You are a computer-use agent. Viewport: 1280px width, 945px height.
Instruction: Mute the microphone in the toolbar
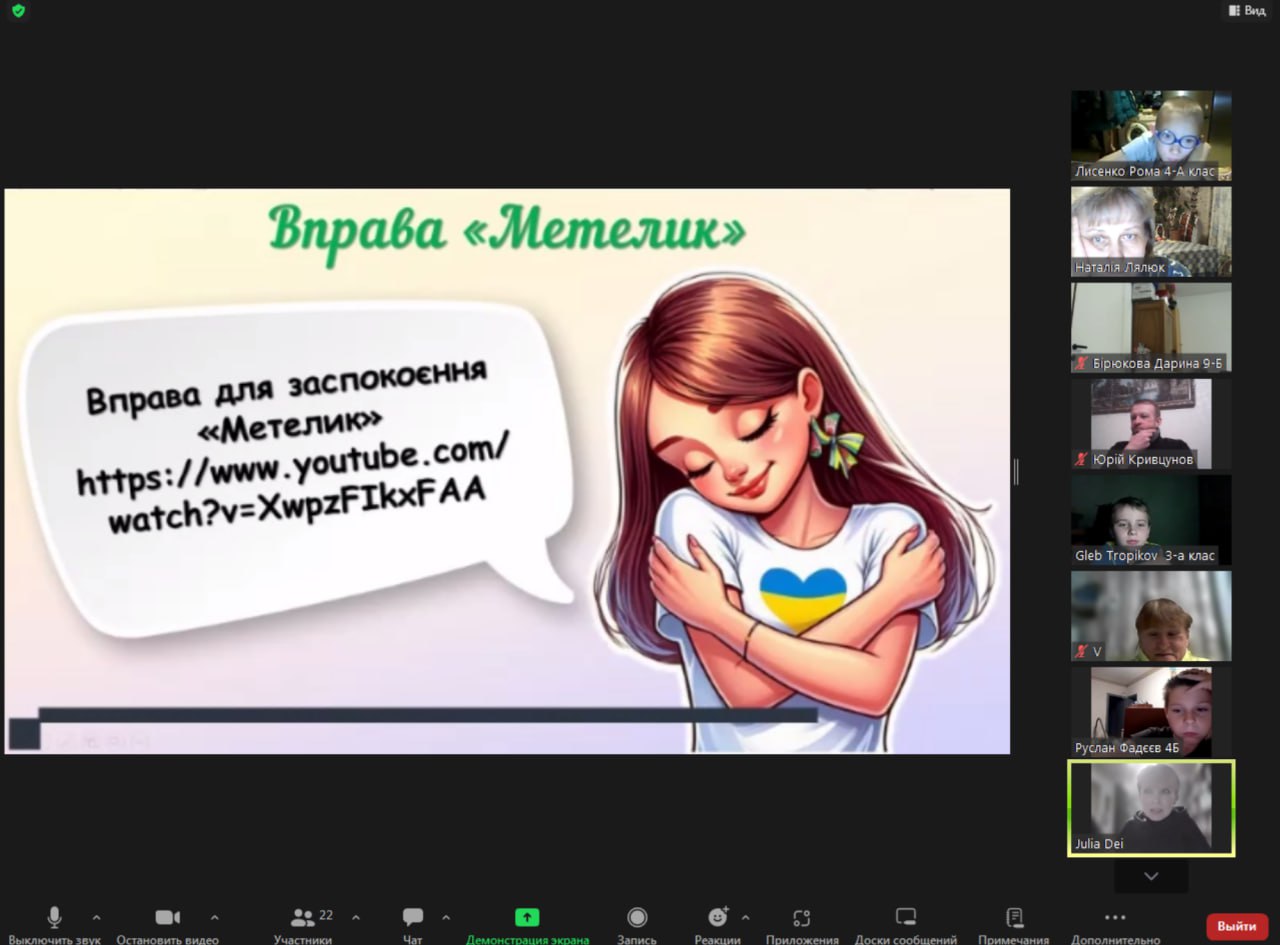point(54,917)
